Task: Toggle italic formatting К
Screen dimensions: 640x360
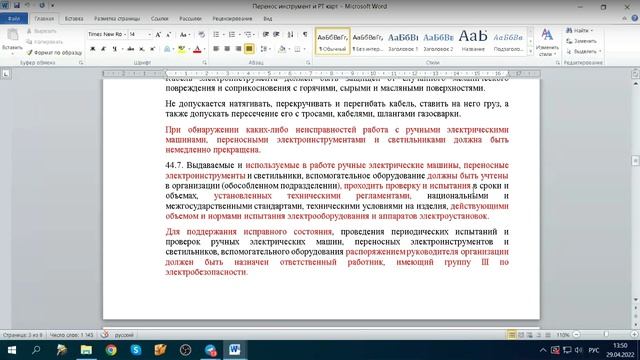Action: 103,49
